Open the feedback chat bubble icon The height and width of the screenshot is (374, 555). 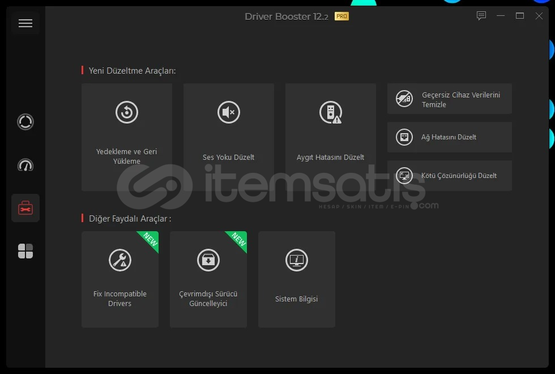pos(481,16)
